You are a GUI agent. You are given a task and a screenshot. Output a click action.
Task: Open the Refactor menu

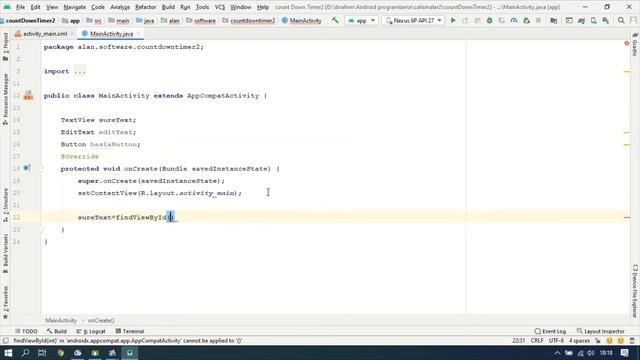click(146, 7)
